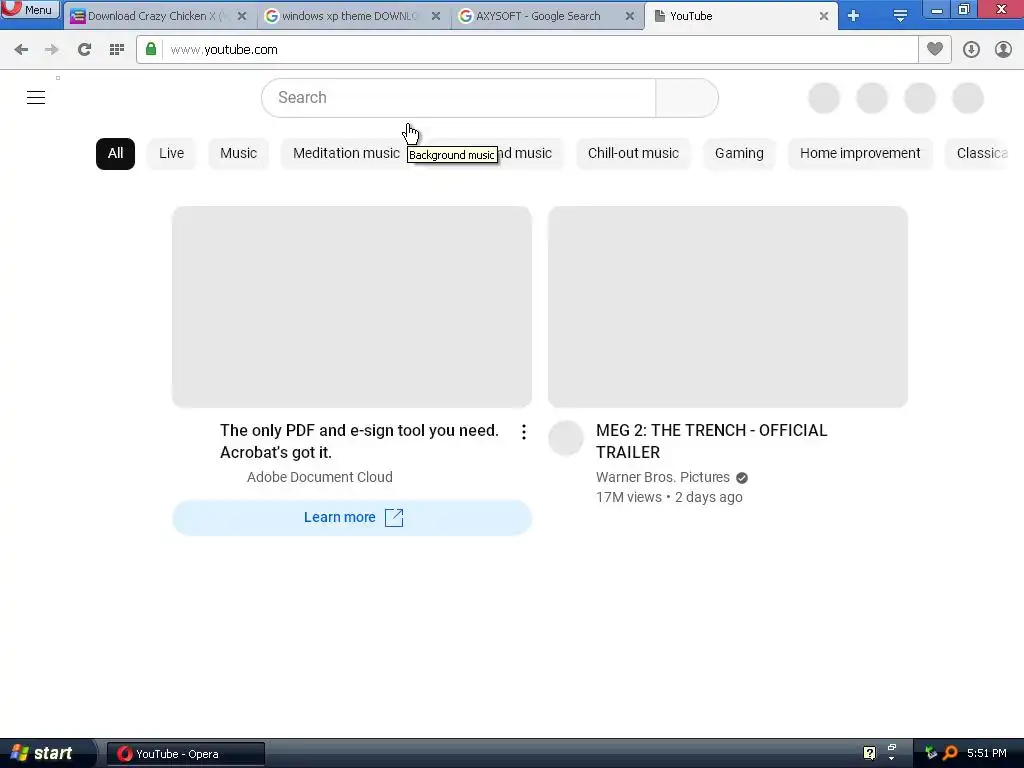
Task: Select the Live filter chip
Action: 172,153
